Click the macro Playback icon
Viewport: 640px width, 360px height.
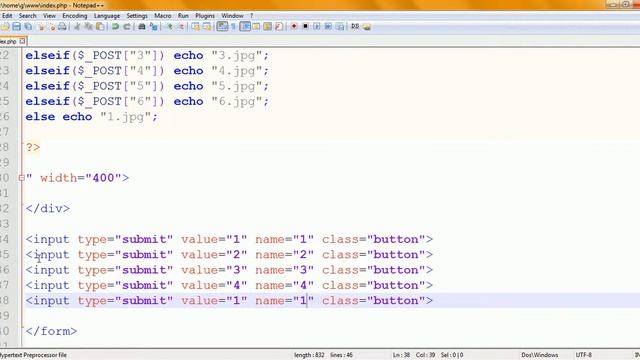tap(317, 27)
